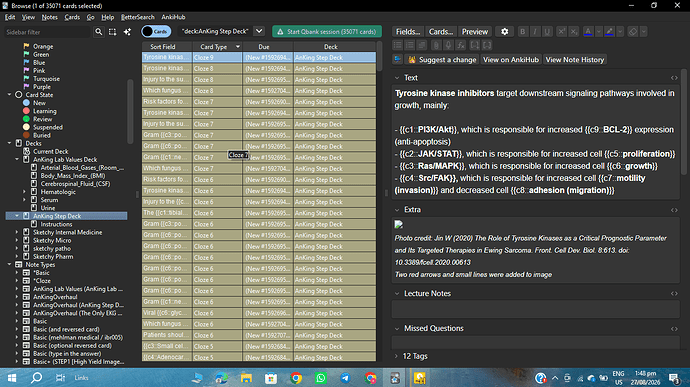The height and width of the screenshot is (387, 690).
Task: Click View Note History button
Action: 575,59
